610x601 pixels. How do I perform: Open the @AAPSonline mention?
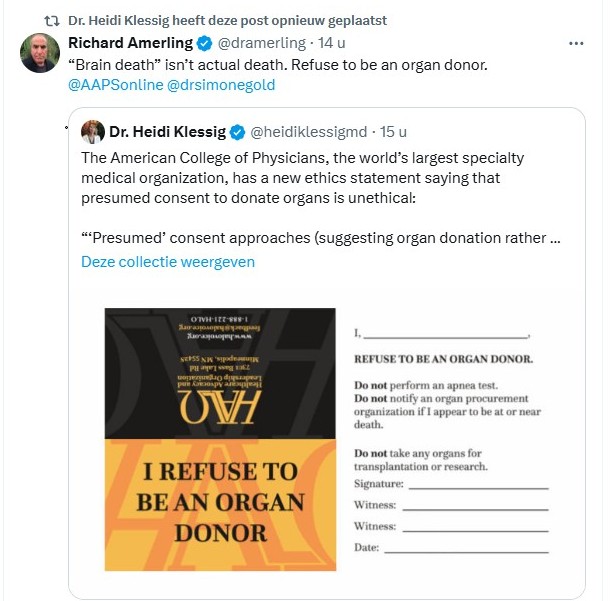tap(108, 85)
